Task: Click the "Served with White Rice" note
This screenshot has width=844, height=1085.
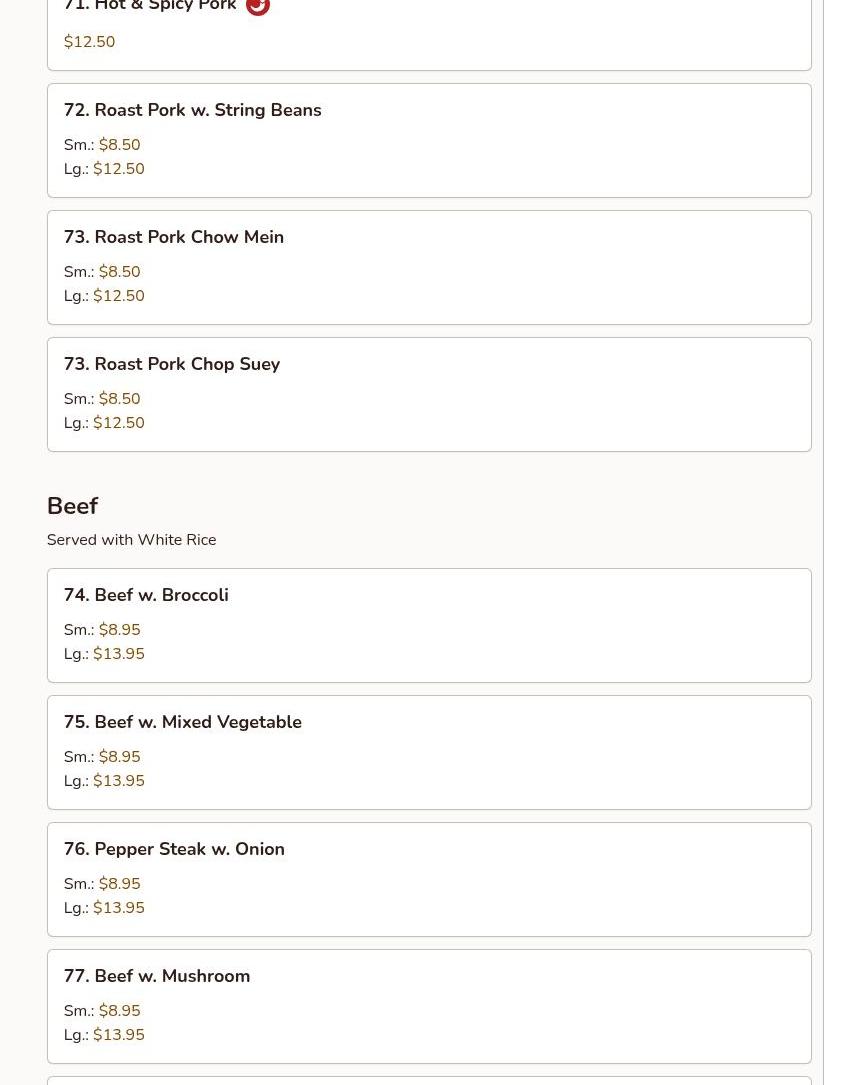Action: pyautogui.click(x=131, y=540)
